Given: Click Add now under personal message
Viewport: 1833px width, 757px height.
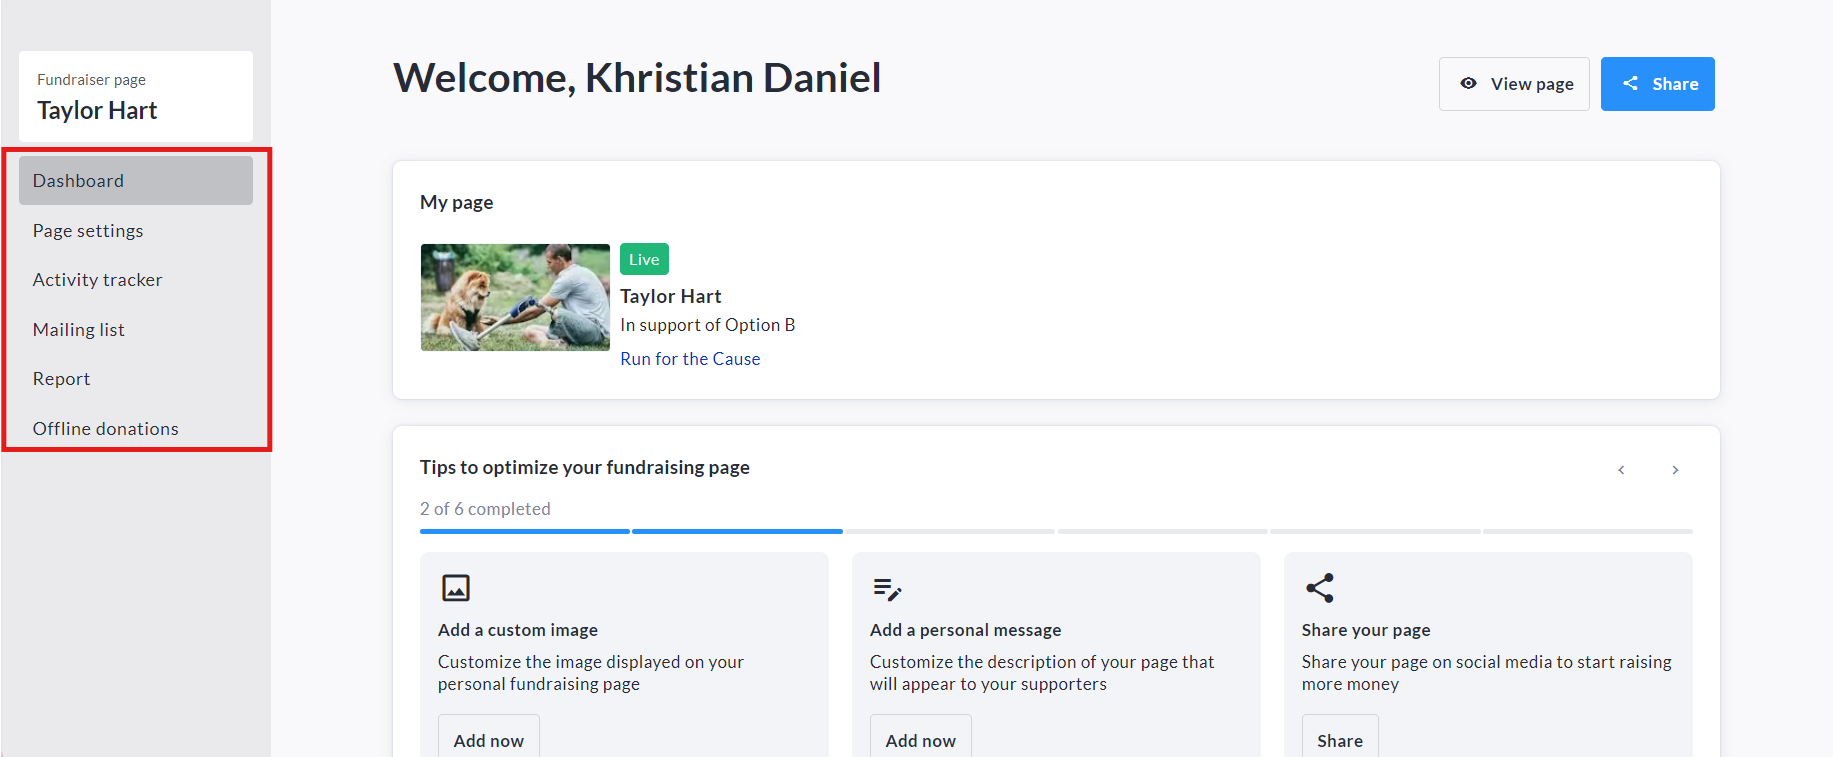Looking at the screenshot, I should (x=921, y=740).
